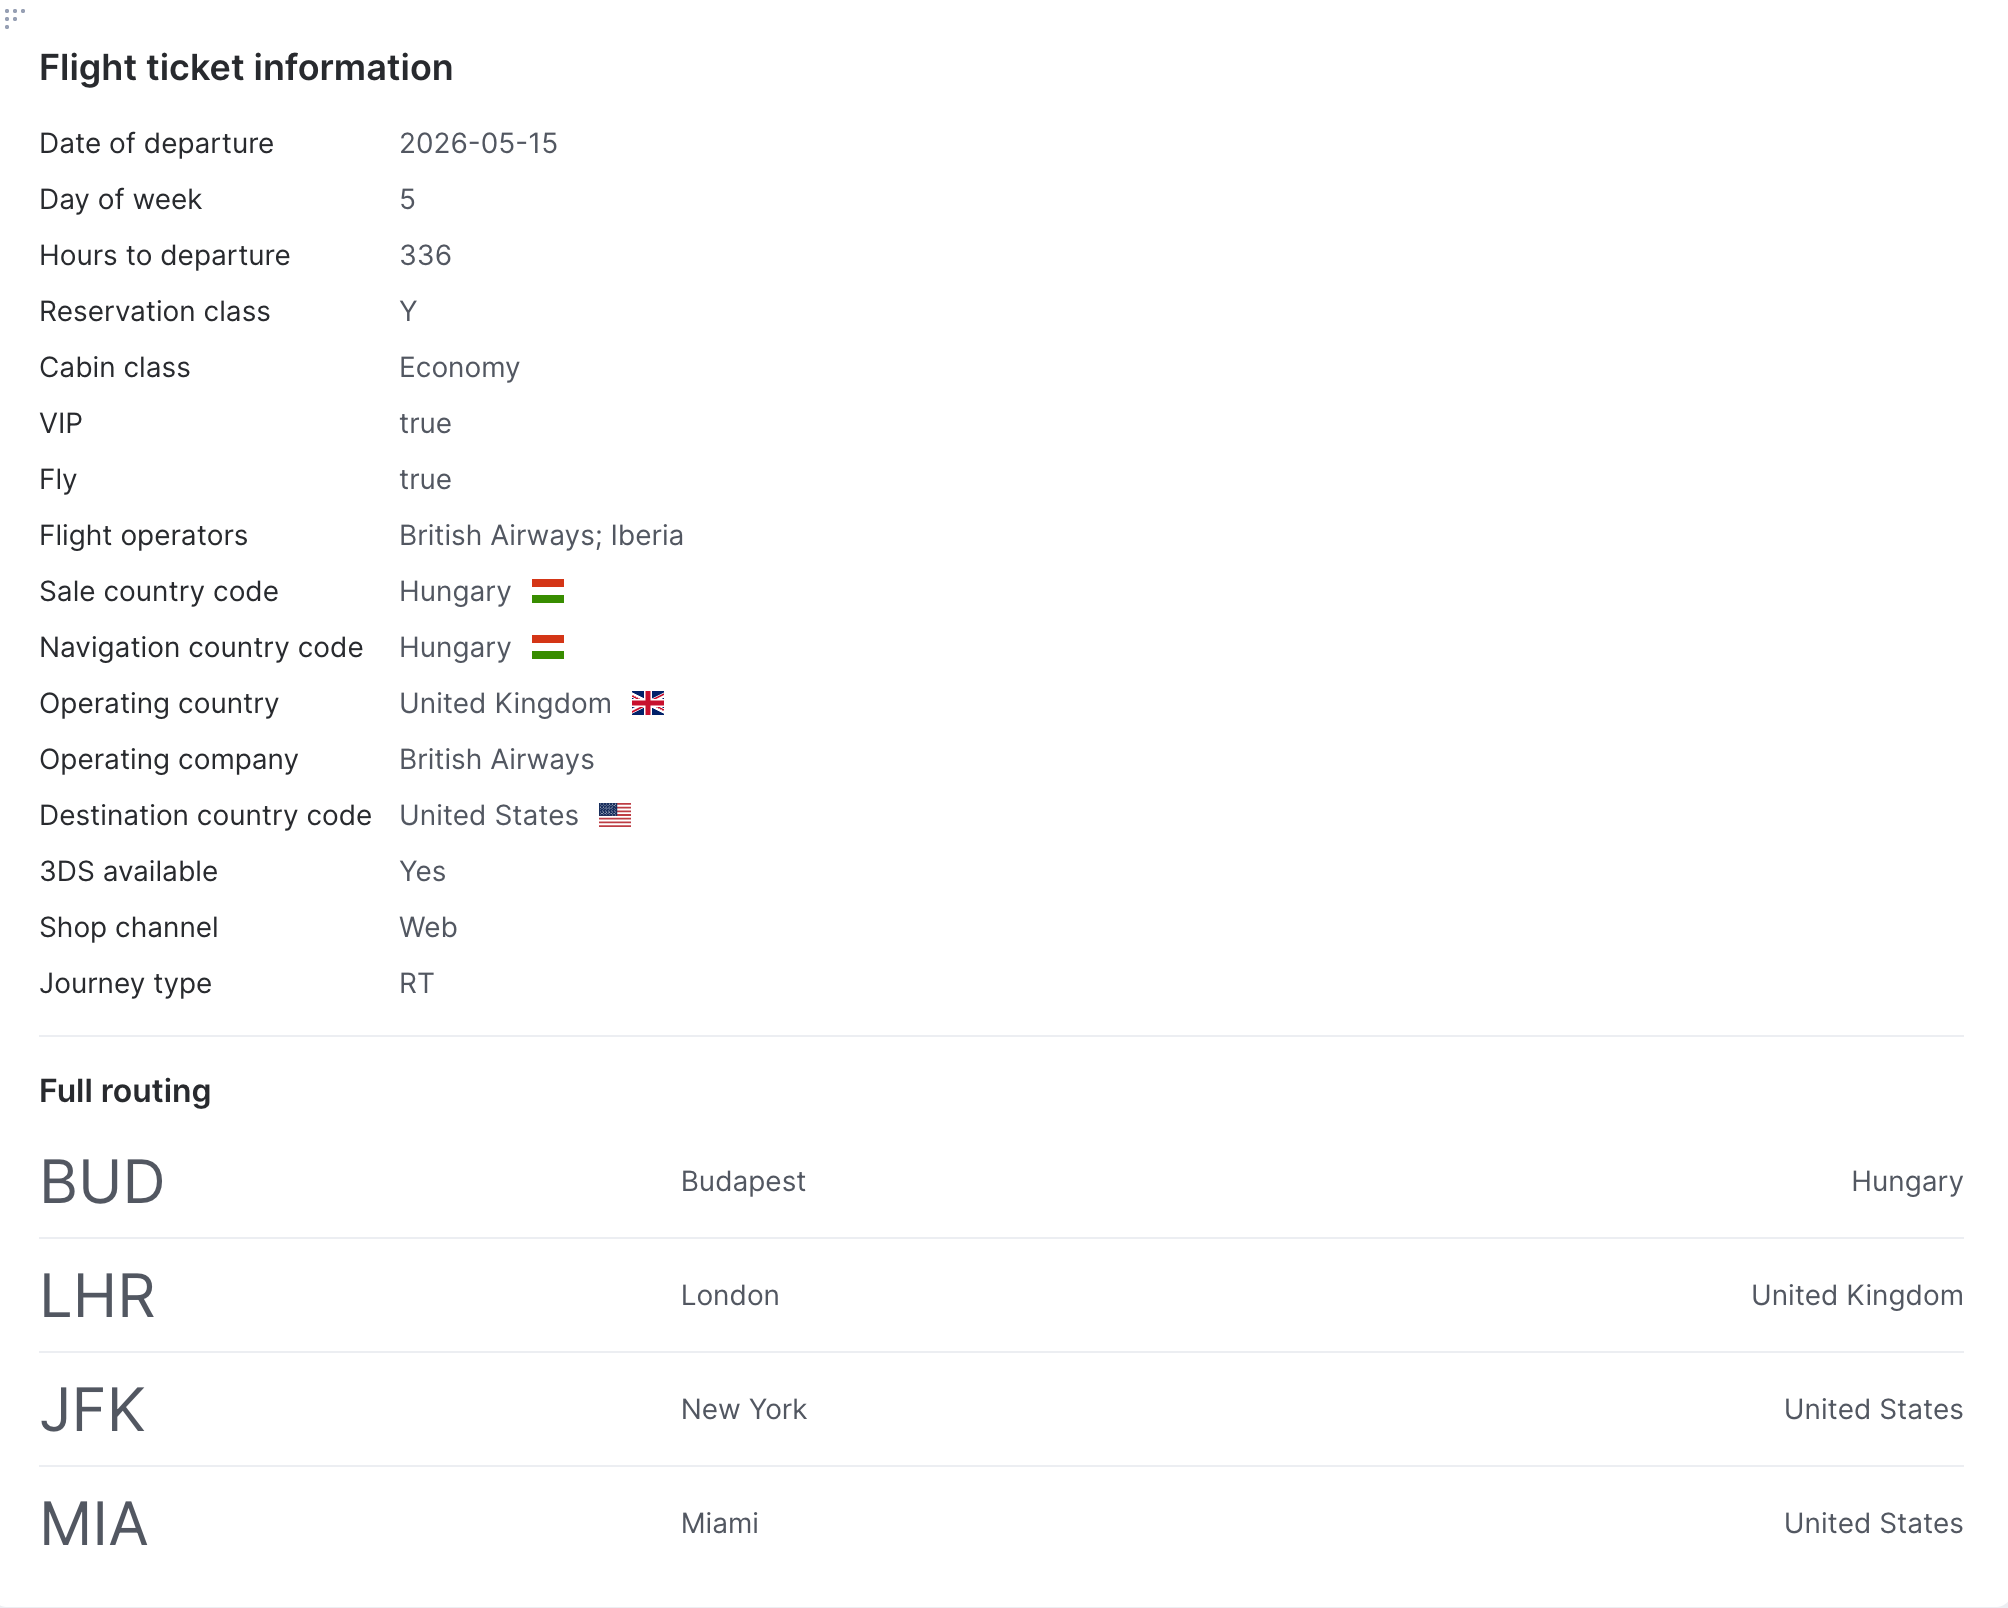The height and width of the screenshot is (1608, 2008).
Task: Click the MIA airport code
Action: 93,1523
